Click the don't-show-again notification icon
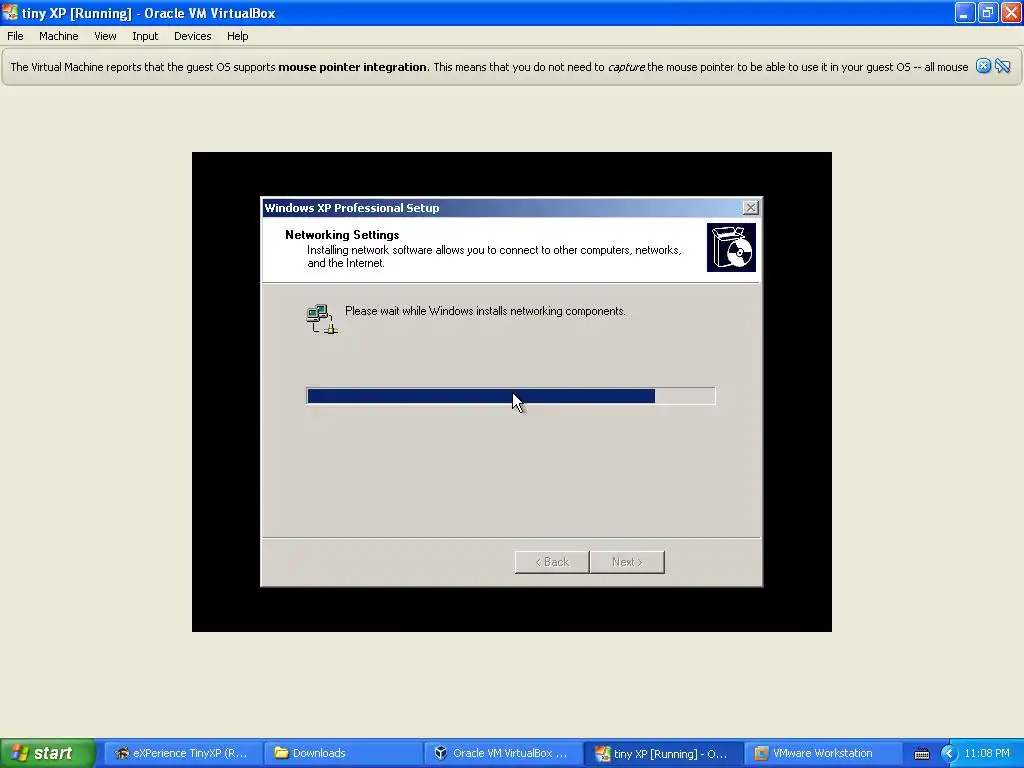 pyautogui.click(x=1002, y=66)
